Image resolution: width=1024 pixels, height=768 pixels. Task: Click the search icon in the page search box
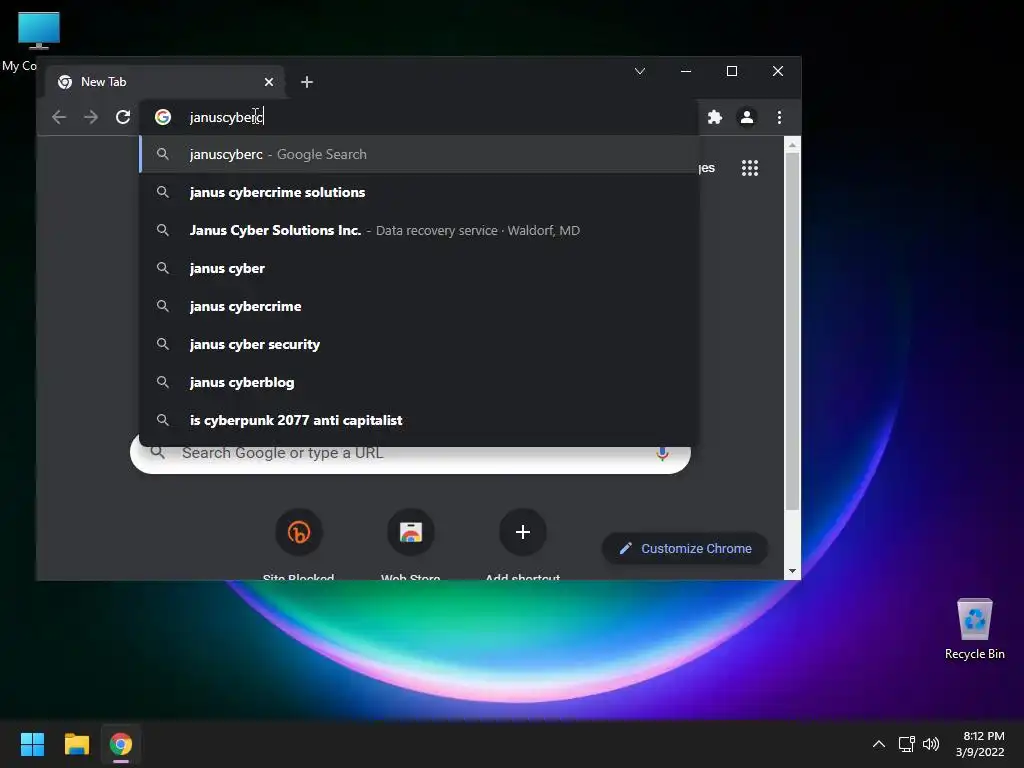click(157, 453)
